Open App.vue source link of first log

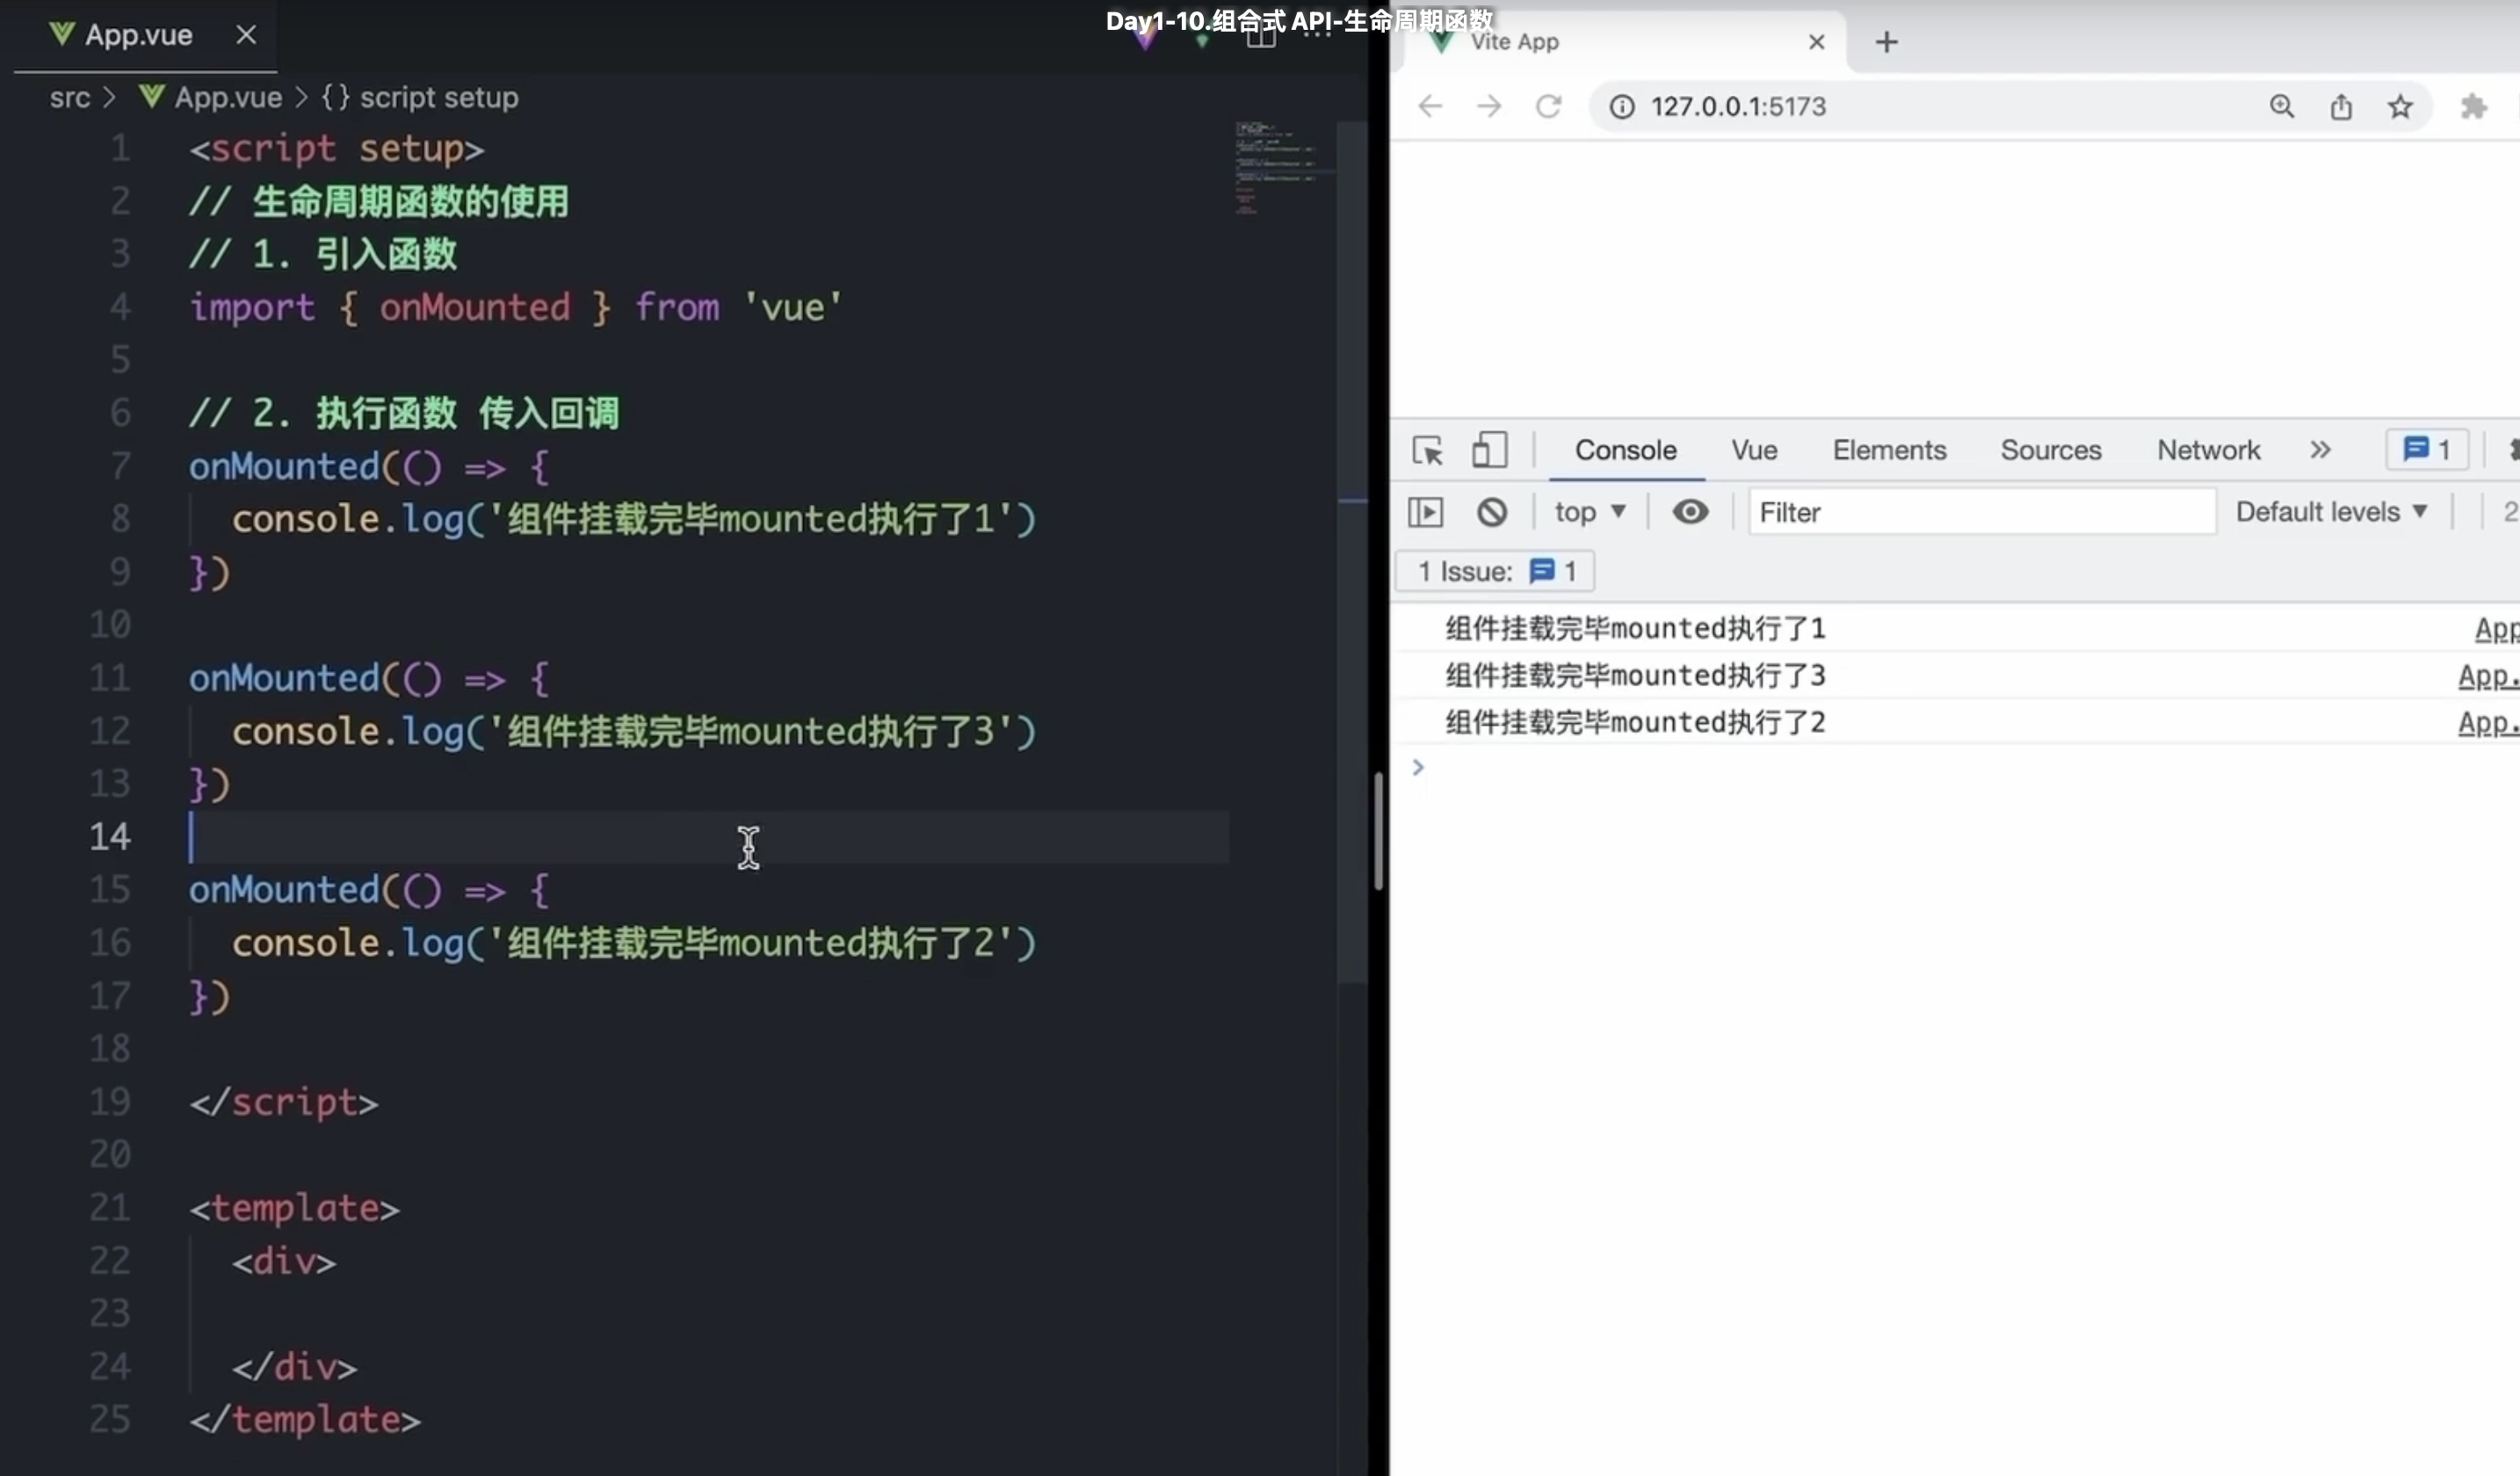2495,629
